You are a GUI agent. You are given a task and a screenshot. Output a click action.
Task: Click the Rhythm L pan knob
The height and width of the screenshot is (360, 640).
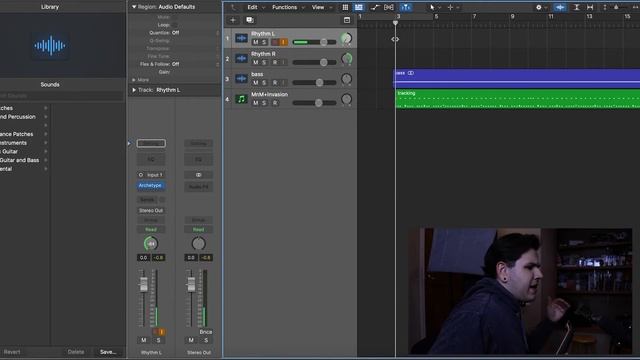point(346,38)
